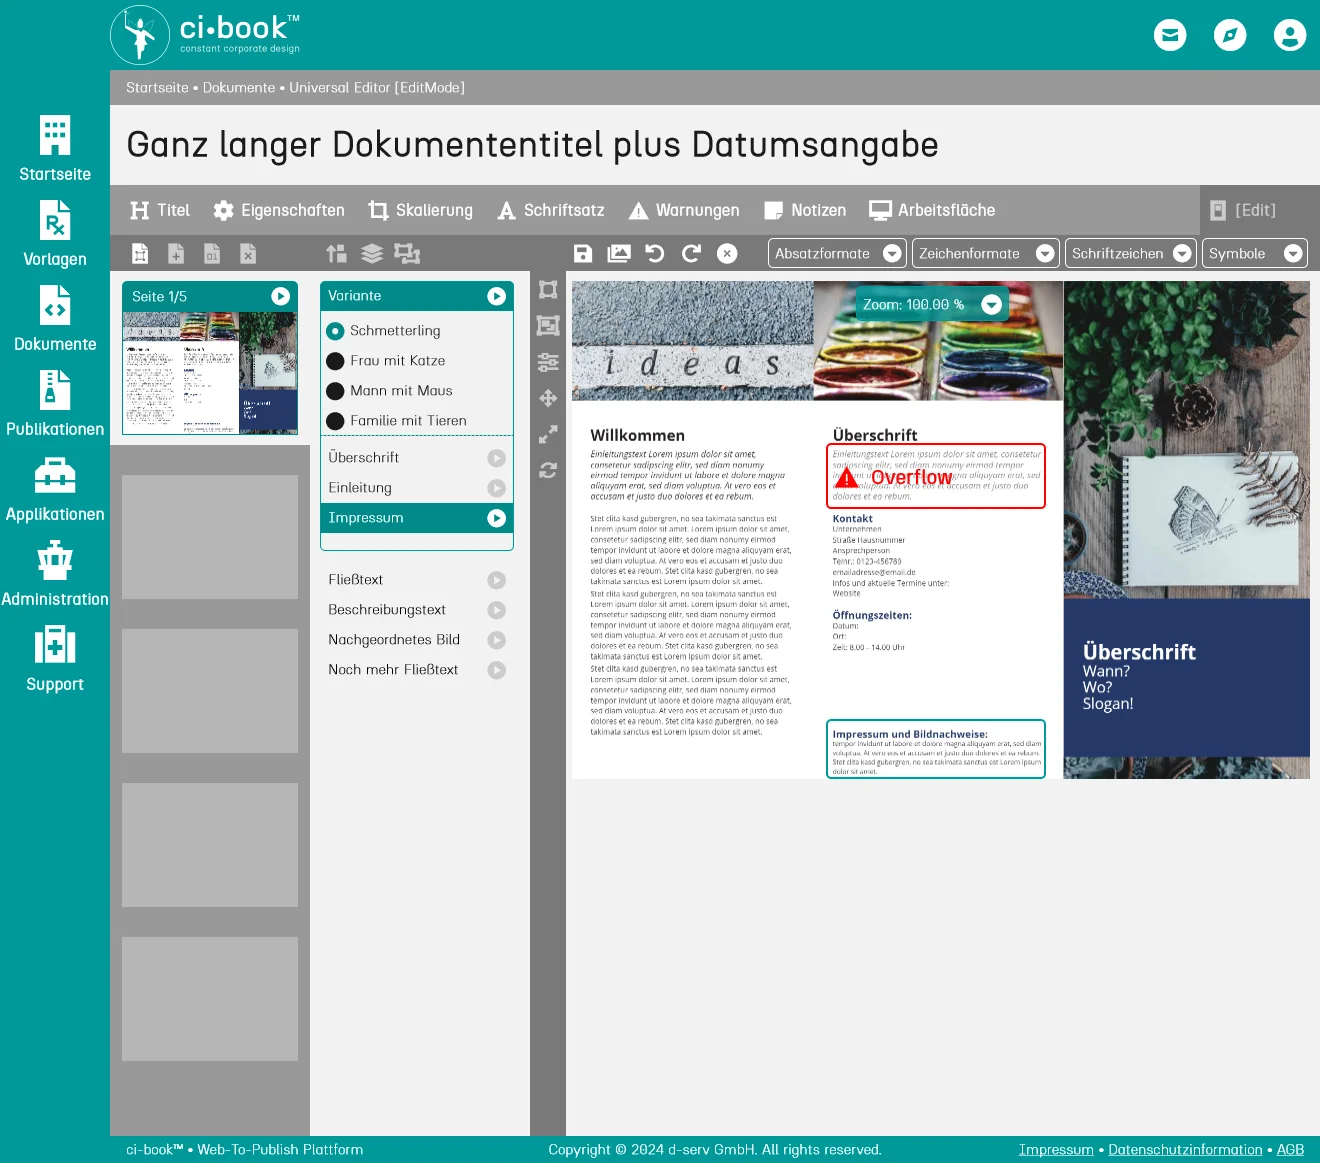Open the Eigenschaften tab
Image resolution: width=1320 pixels, height=1163 pixels.
pyautogui.click(x=279, y=210)
